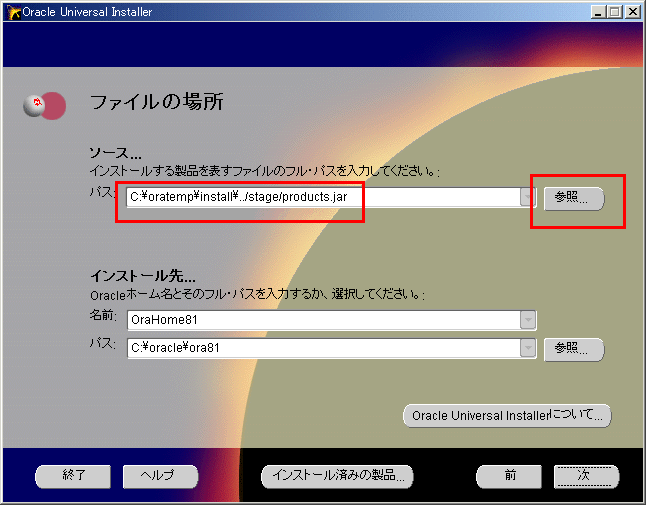Go back with the 前 button
Image resolution: width=646 pixels, height=505 pixels.
pyautogui.click(x=509, y=477)
